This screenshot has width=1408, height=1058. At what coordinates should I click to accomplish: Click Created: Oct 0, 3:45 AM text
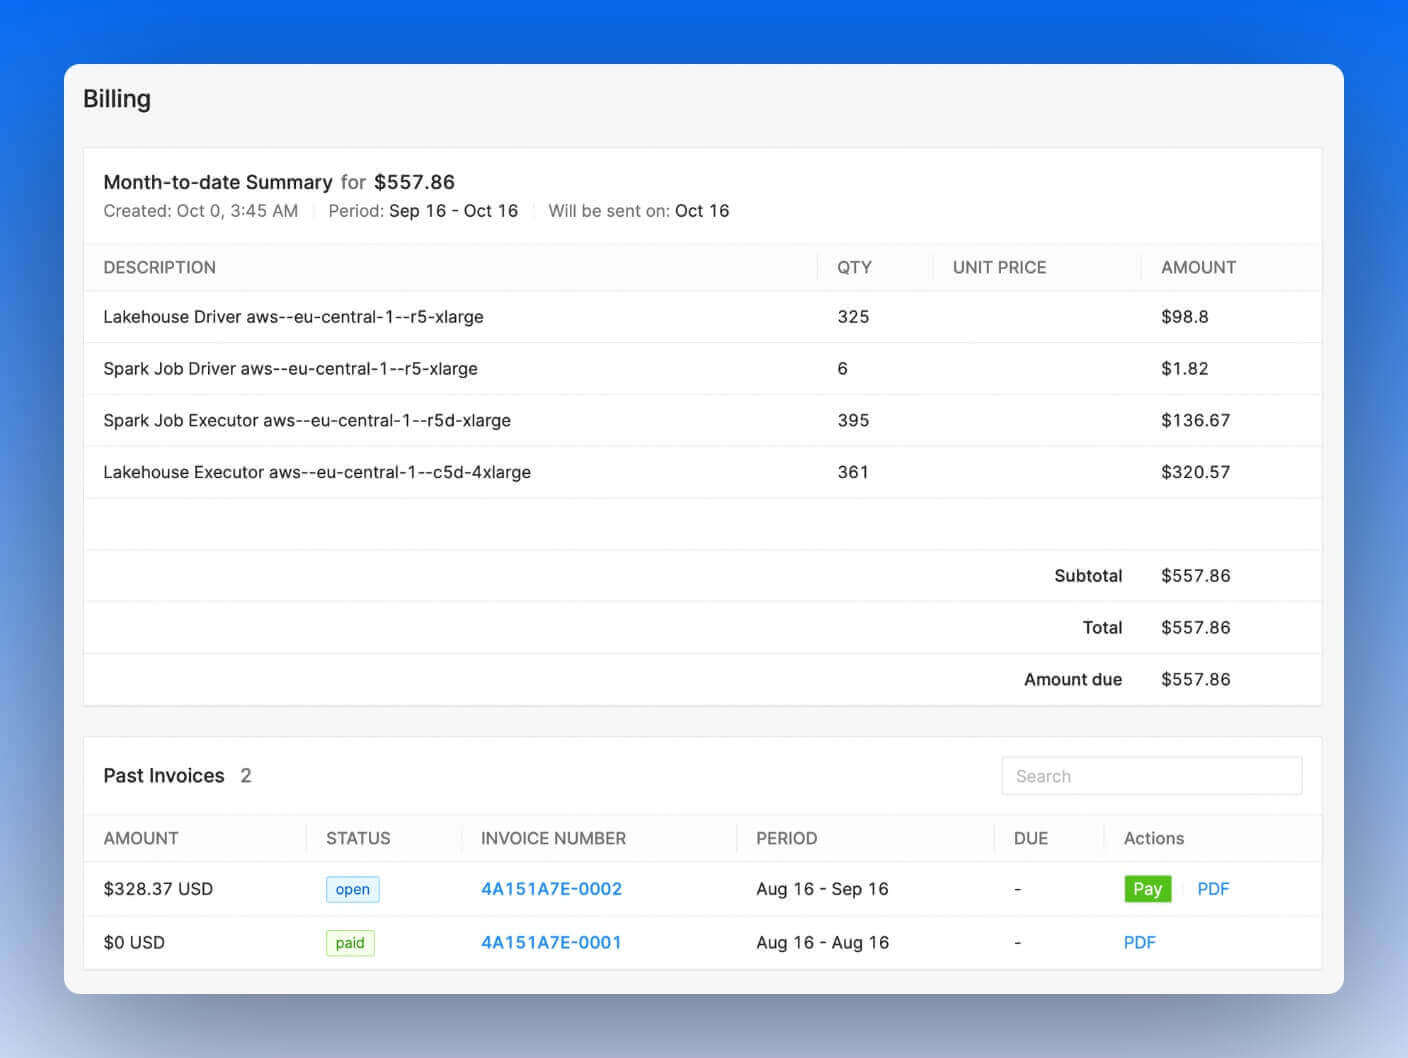pos(201,211)
